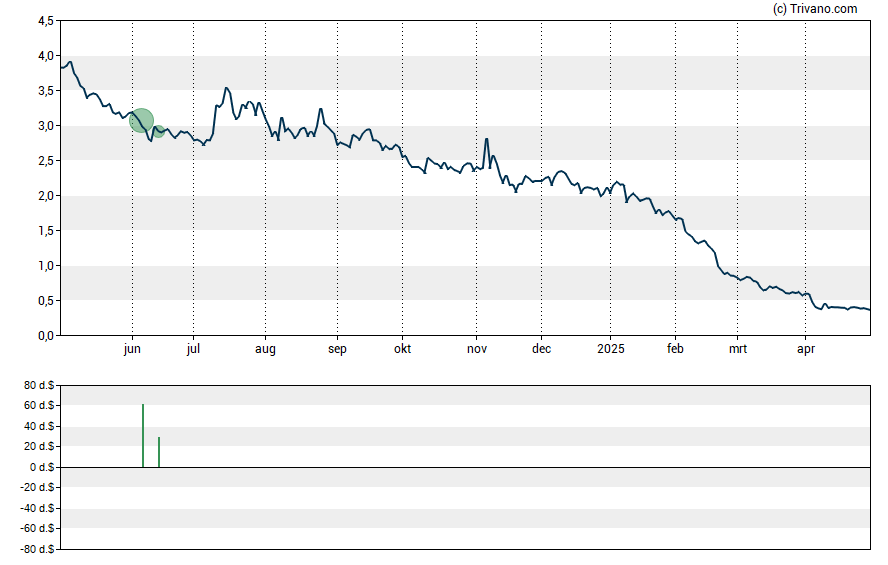The height and width of the screenshot is (565, 888).
Task: Click the shorter green volume bar near 30 d.$
Action: 159,452
